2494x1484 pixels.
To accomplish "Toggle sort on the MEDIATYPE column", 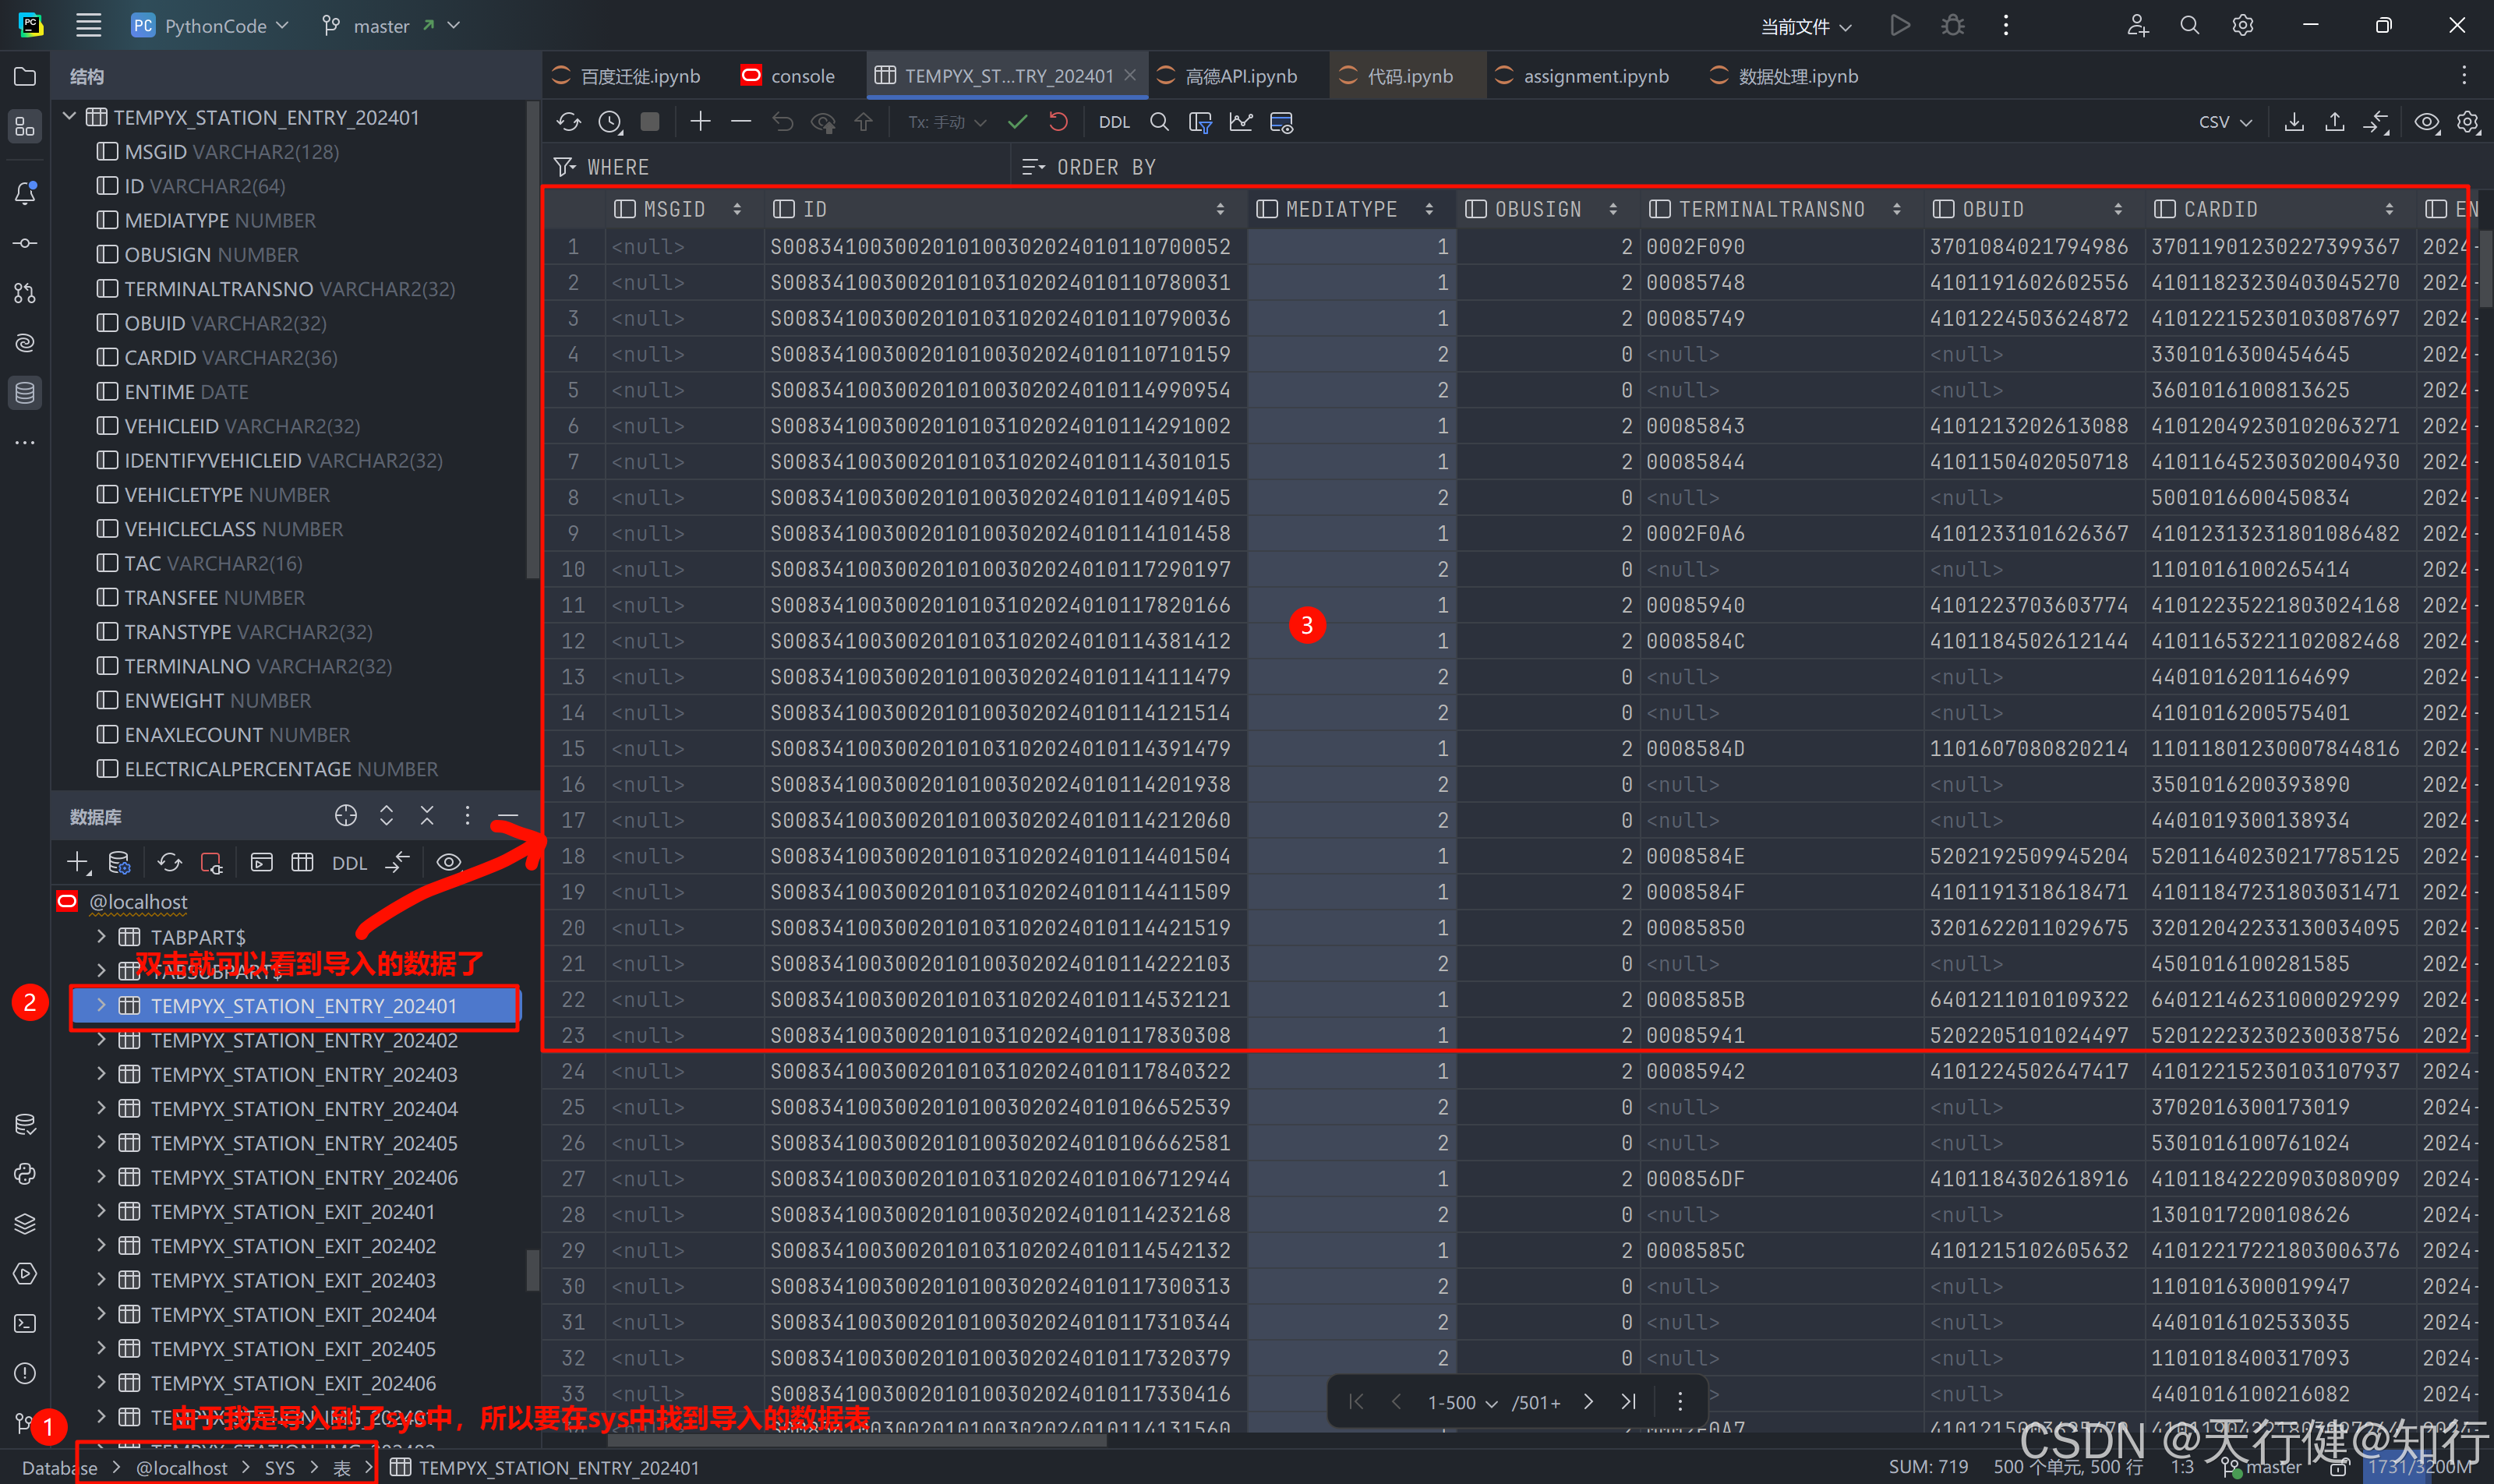I will (1429, 209).
